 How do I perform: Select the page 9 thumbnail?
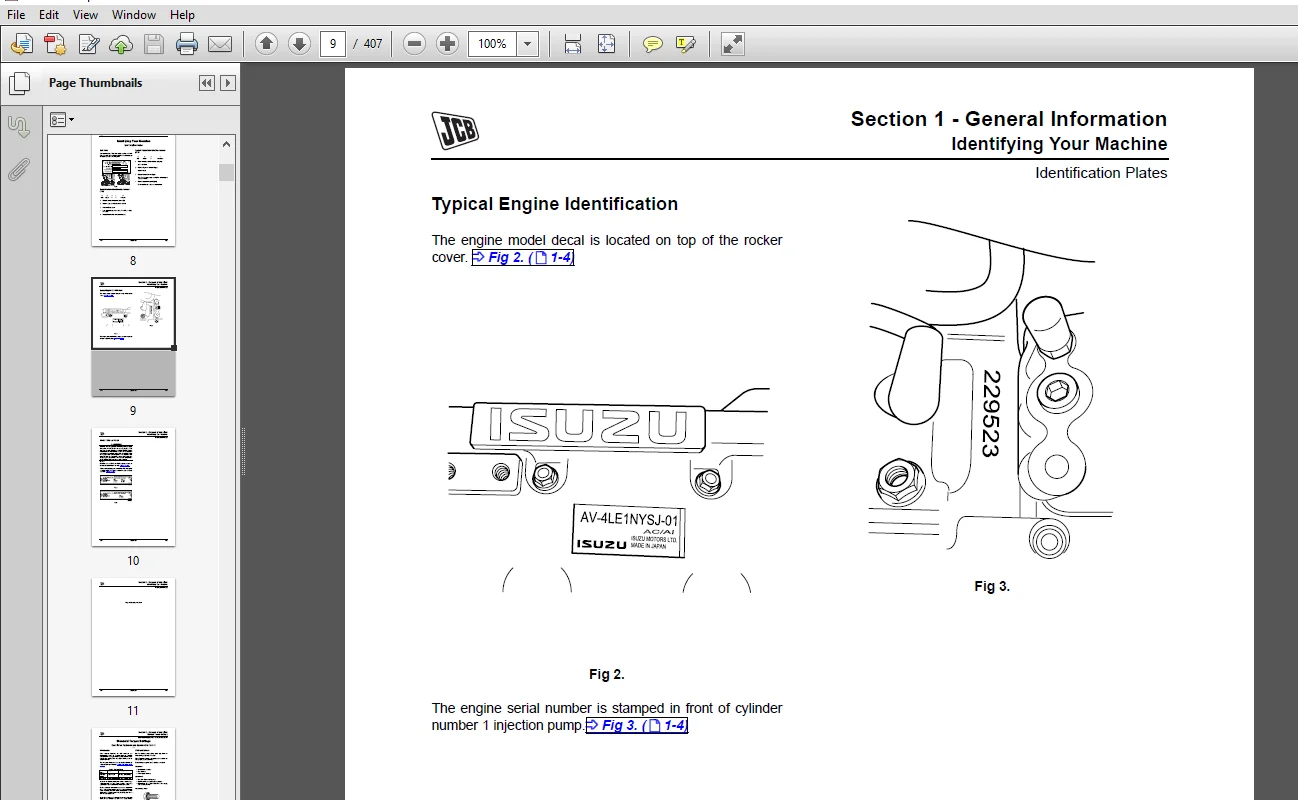click(133, 337)
